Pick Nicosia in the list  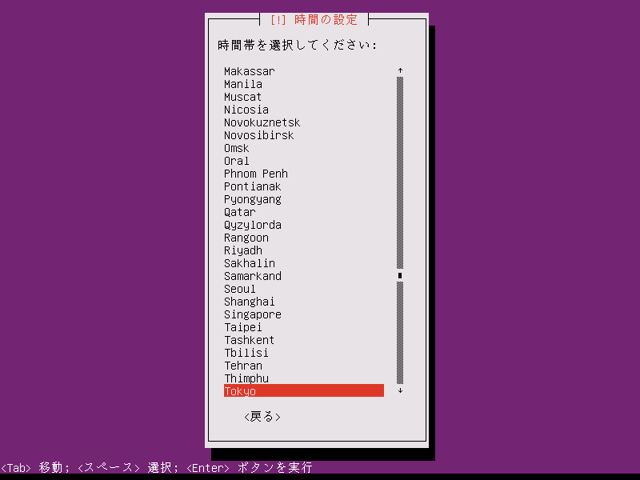point(304,109)
